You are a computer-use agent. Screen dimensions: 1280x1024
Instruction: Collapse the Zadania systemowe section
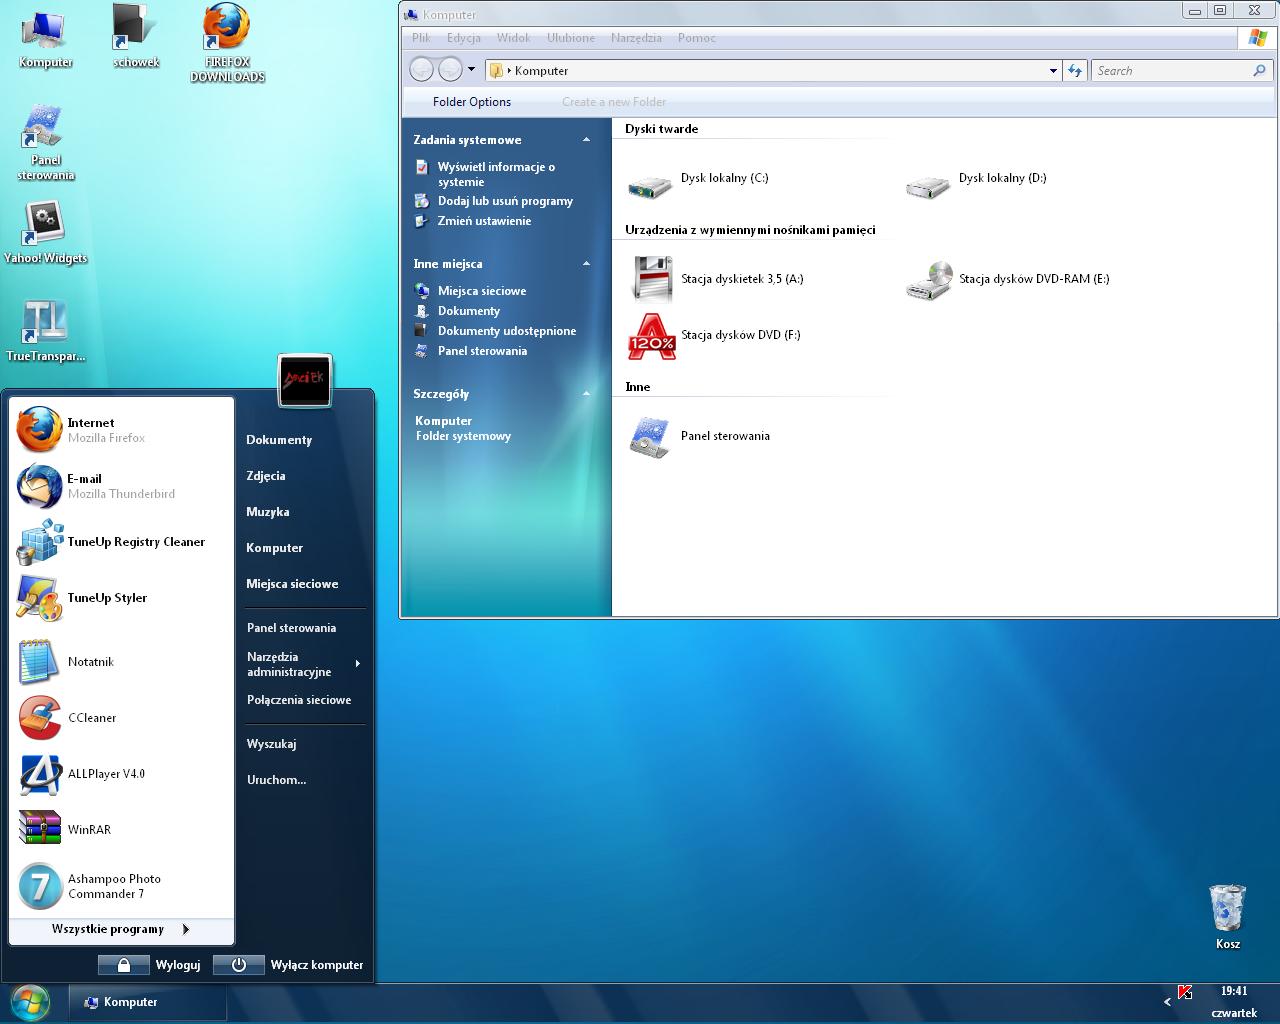click(586, 140)
